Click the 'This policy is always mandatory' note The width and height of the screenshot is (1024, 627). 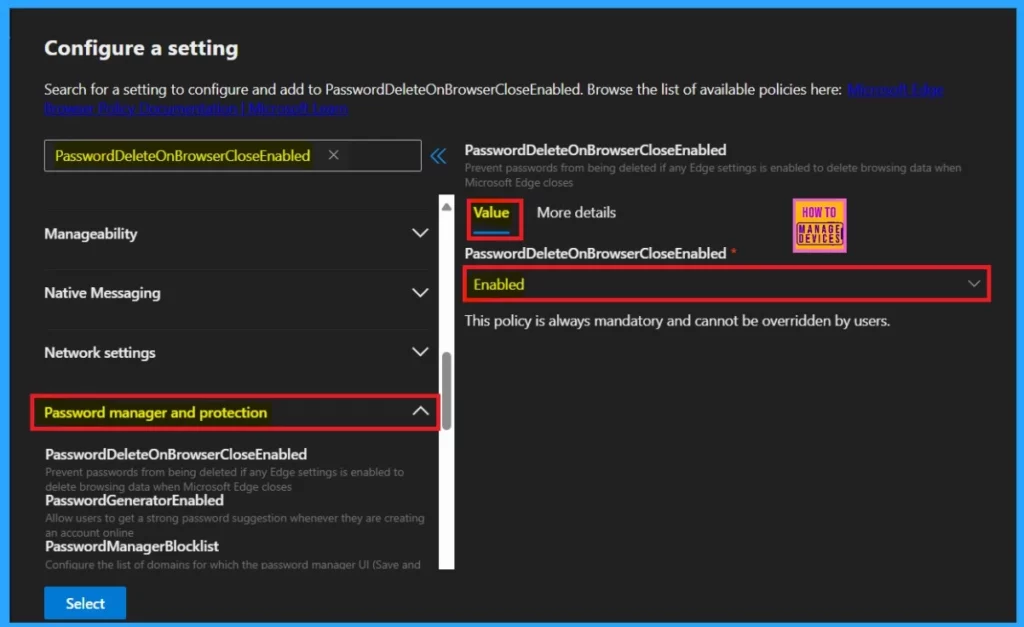tap(677, 321)
